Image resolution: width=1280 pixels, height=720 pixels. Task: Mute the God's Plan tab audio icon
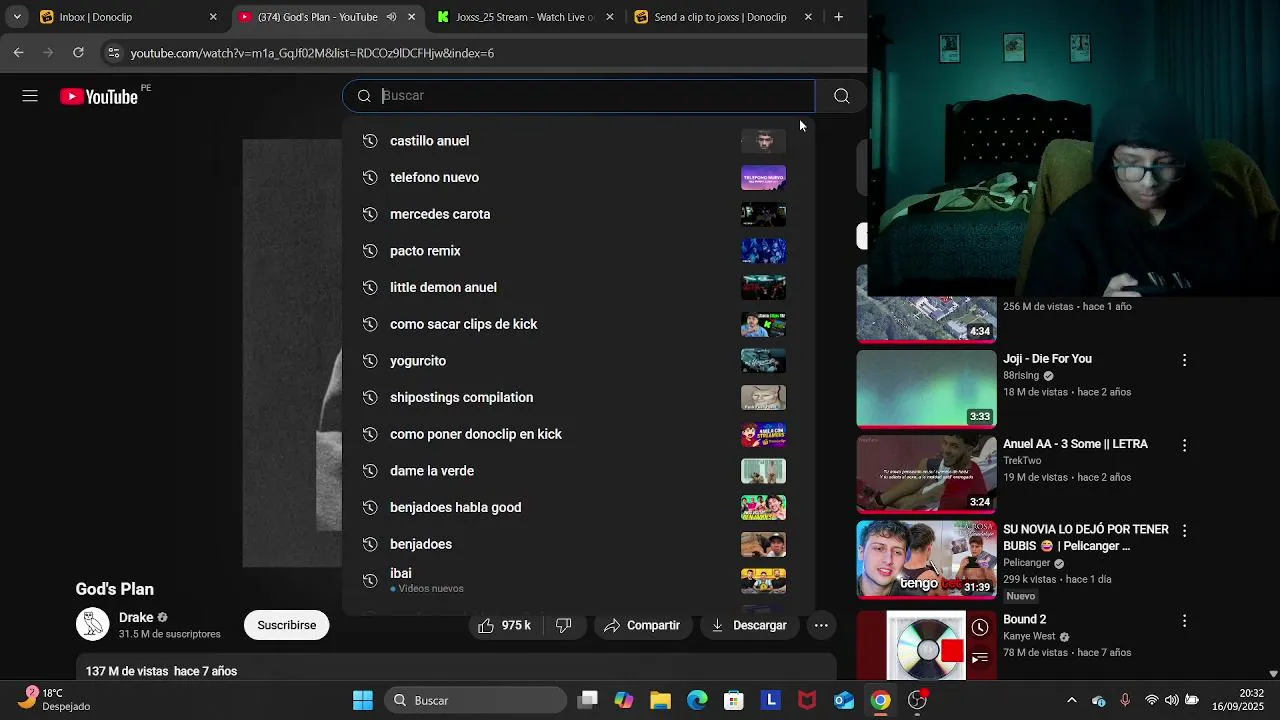[391, 17]
